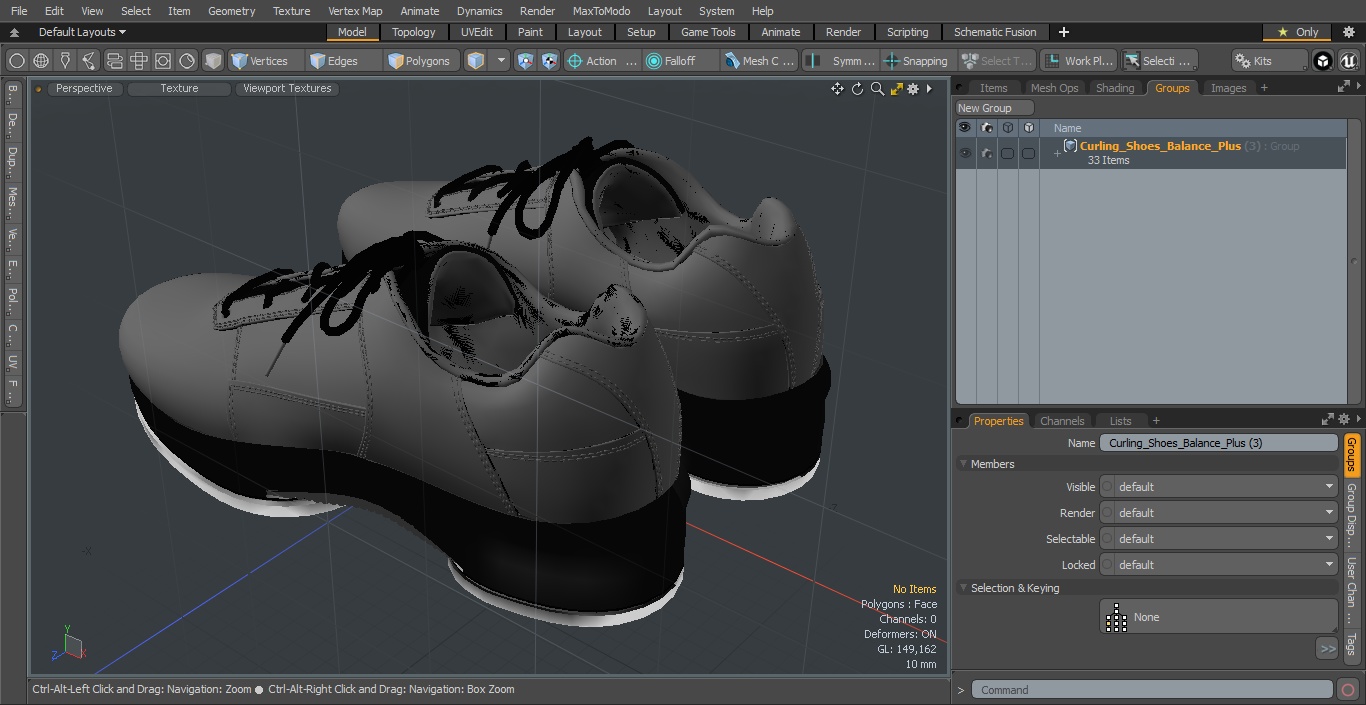This screenshot has width=1366, height=705.
Task: Click the Visibility eye column header icon
Action: tap(965, 128)
